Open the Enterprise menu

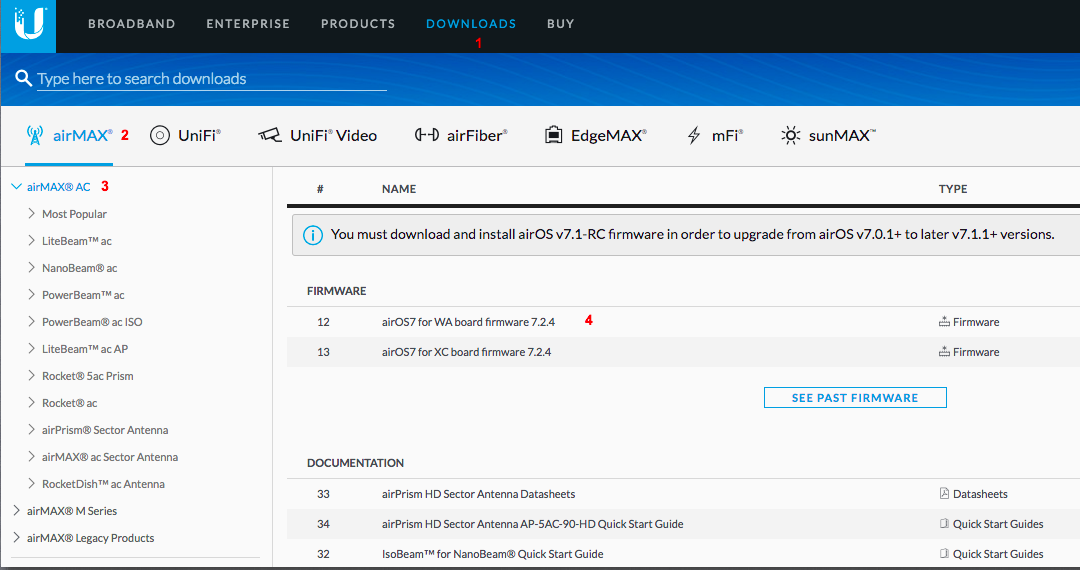pos(248,24)
